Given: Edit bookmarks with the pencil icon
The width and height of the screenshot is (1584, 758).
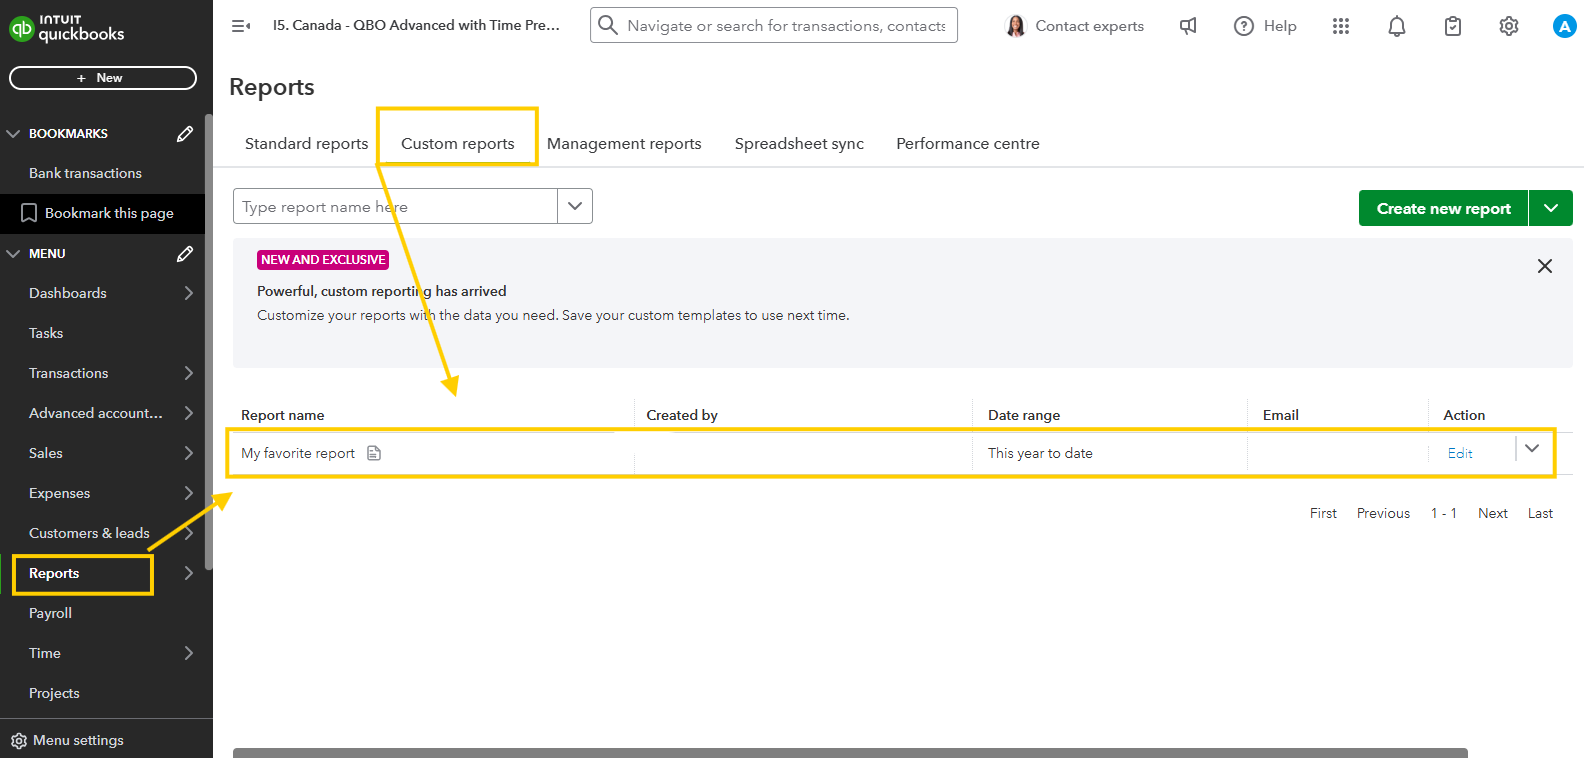Looking at the screenshot, I should pos(185,134).
